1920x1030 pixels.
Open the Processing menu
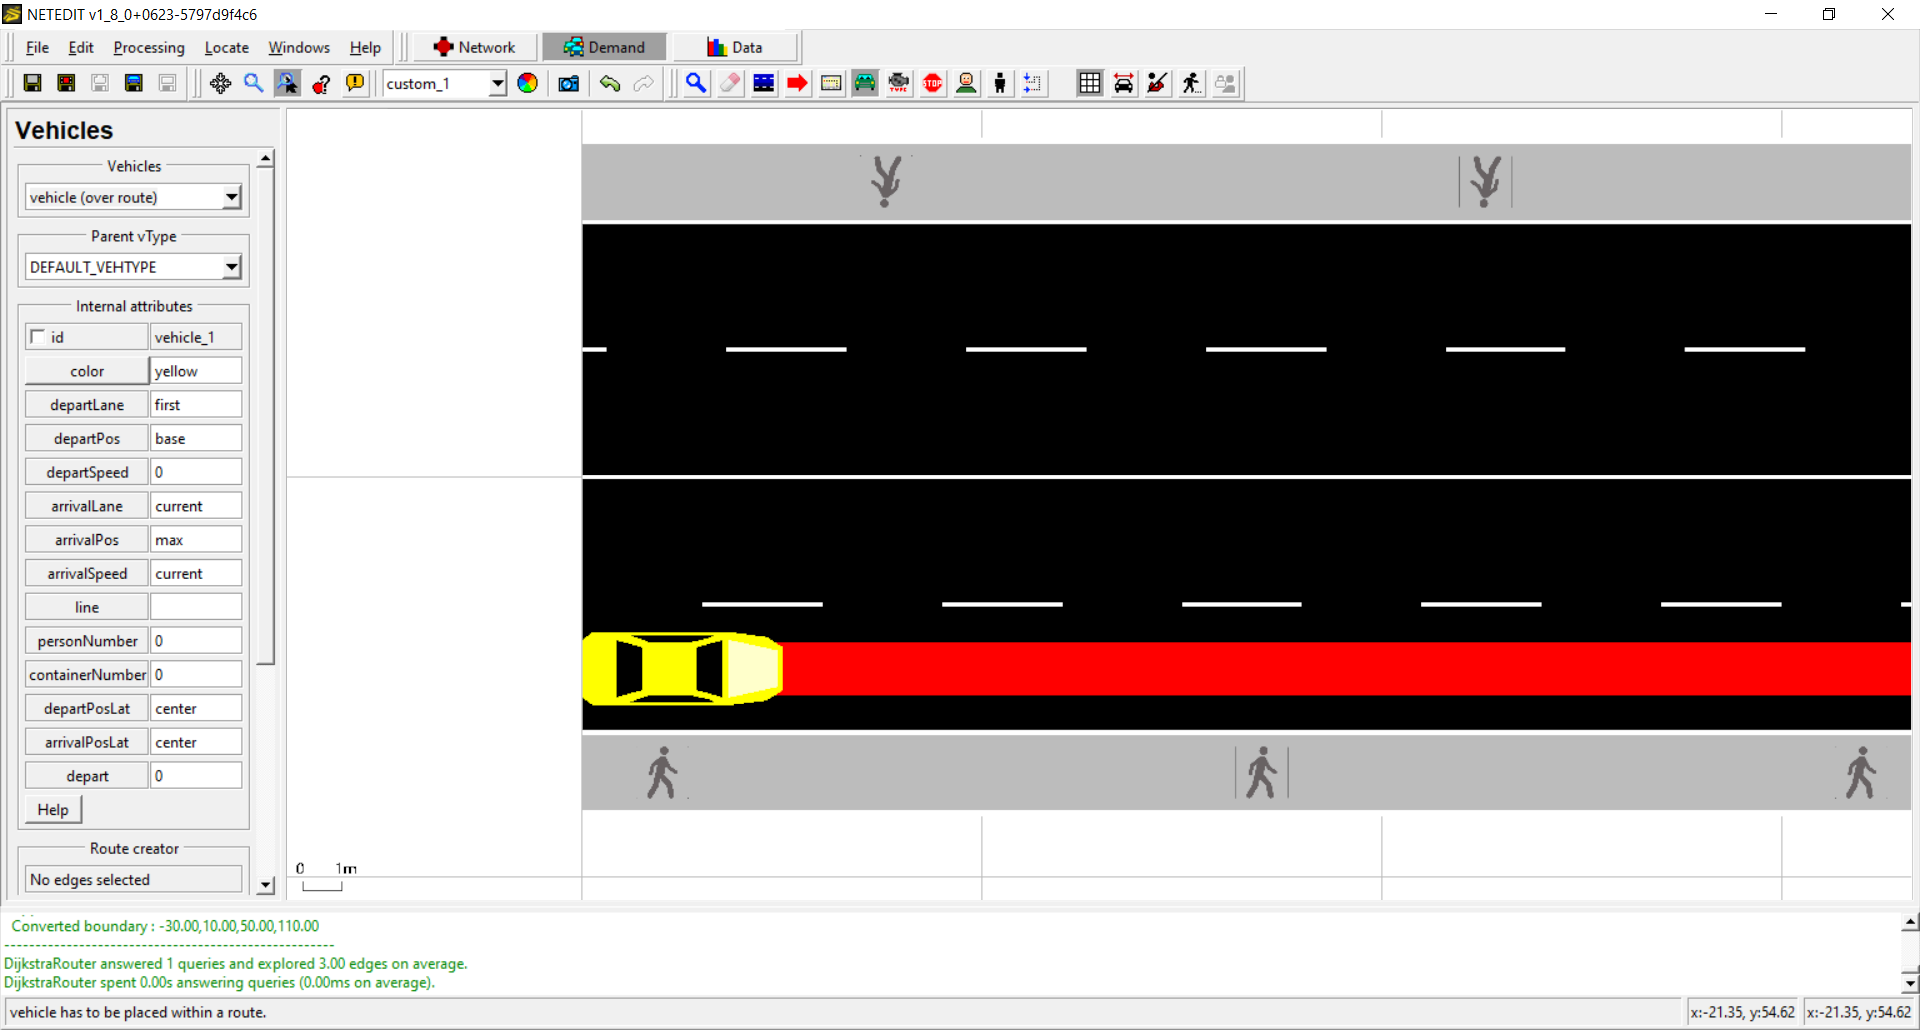tap(149, 48)
